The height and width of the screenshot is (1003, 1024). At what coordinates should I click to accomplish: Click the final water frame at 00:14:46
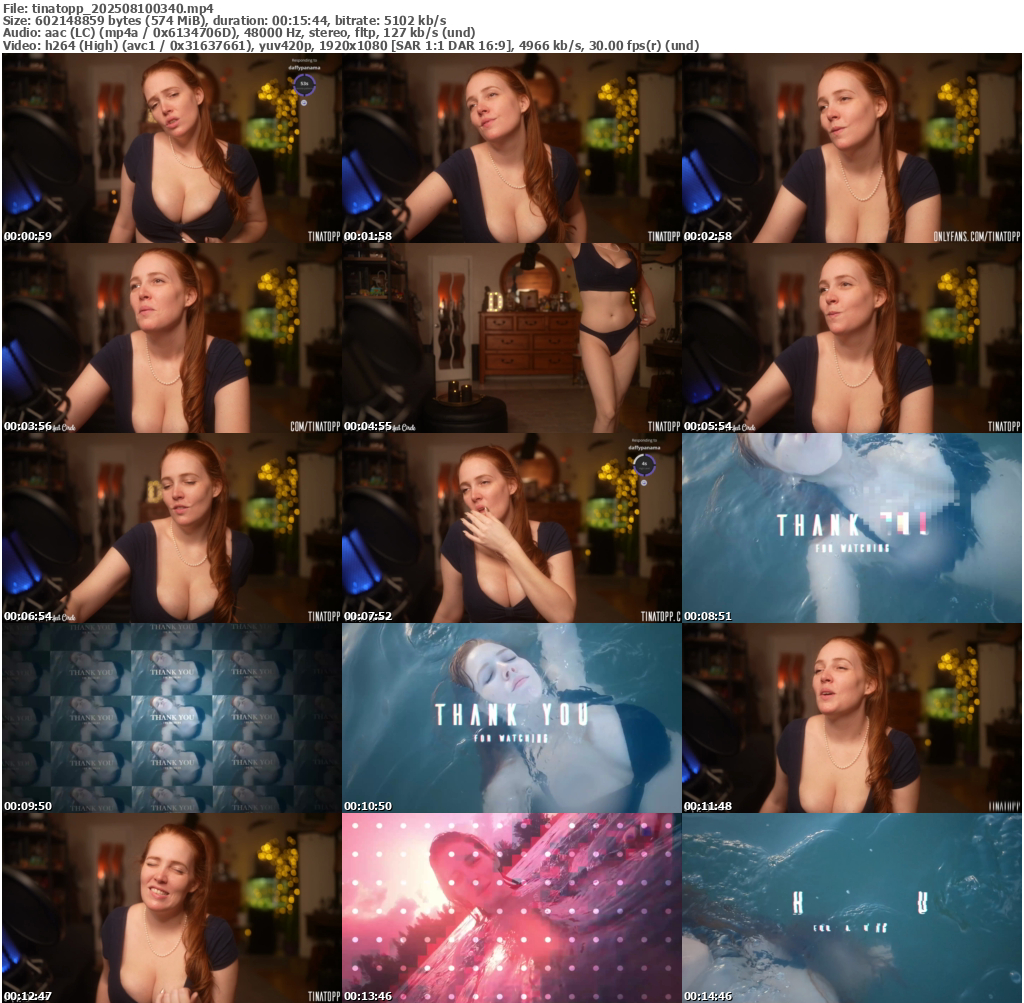tap(852, 908)
